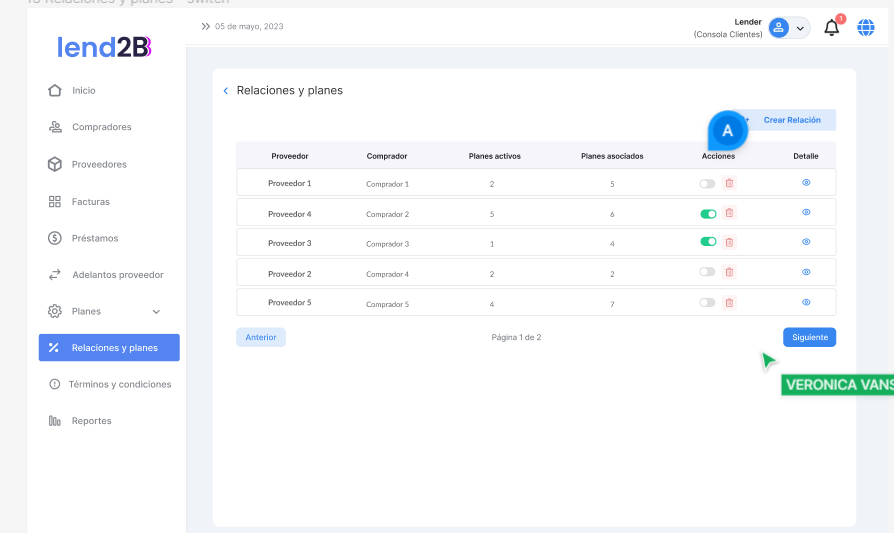Open detail eye icon for Proveedor 5
This screenshot has width=894, height=533.
(x=806, y=302)
